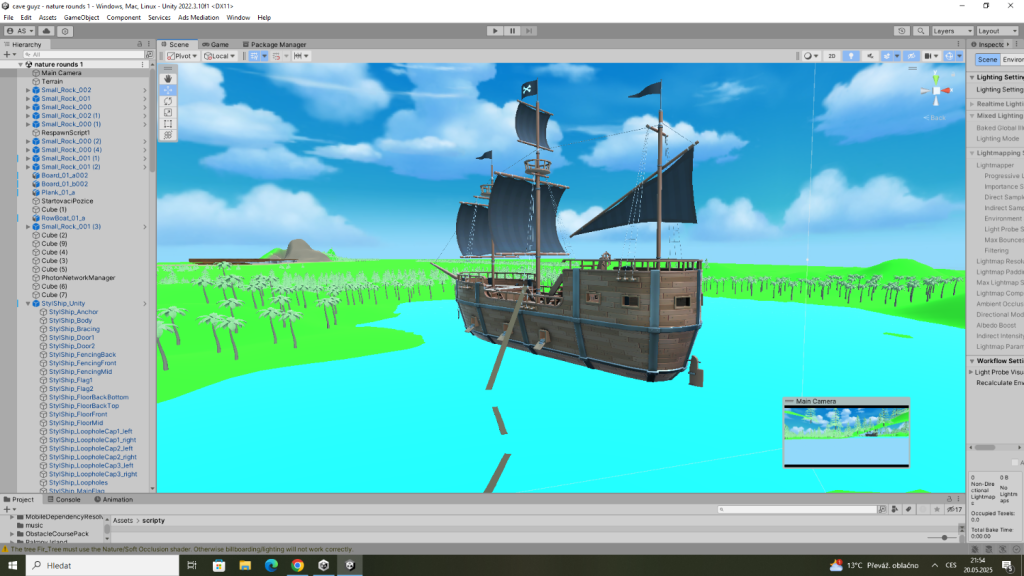The image size is (1024, 576).
Task: Toggle grid snapping button
Action: pyautogui.click(x=276, y=56)
